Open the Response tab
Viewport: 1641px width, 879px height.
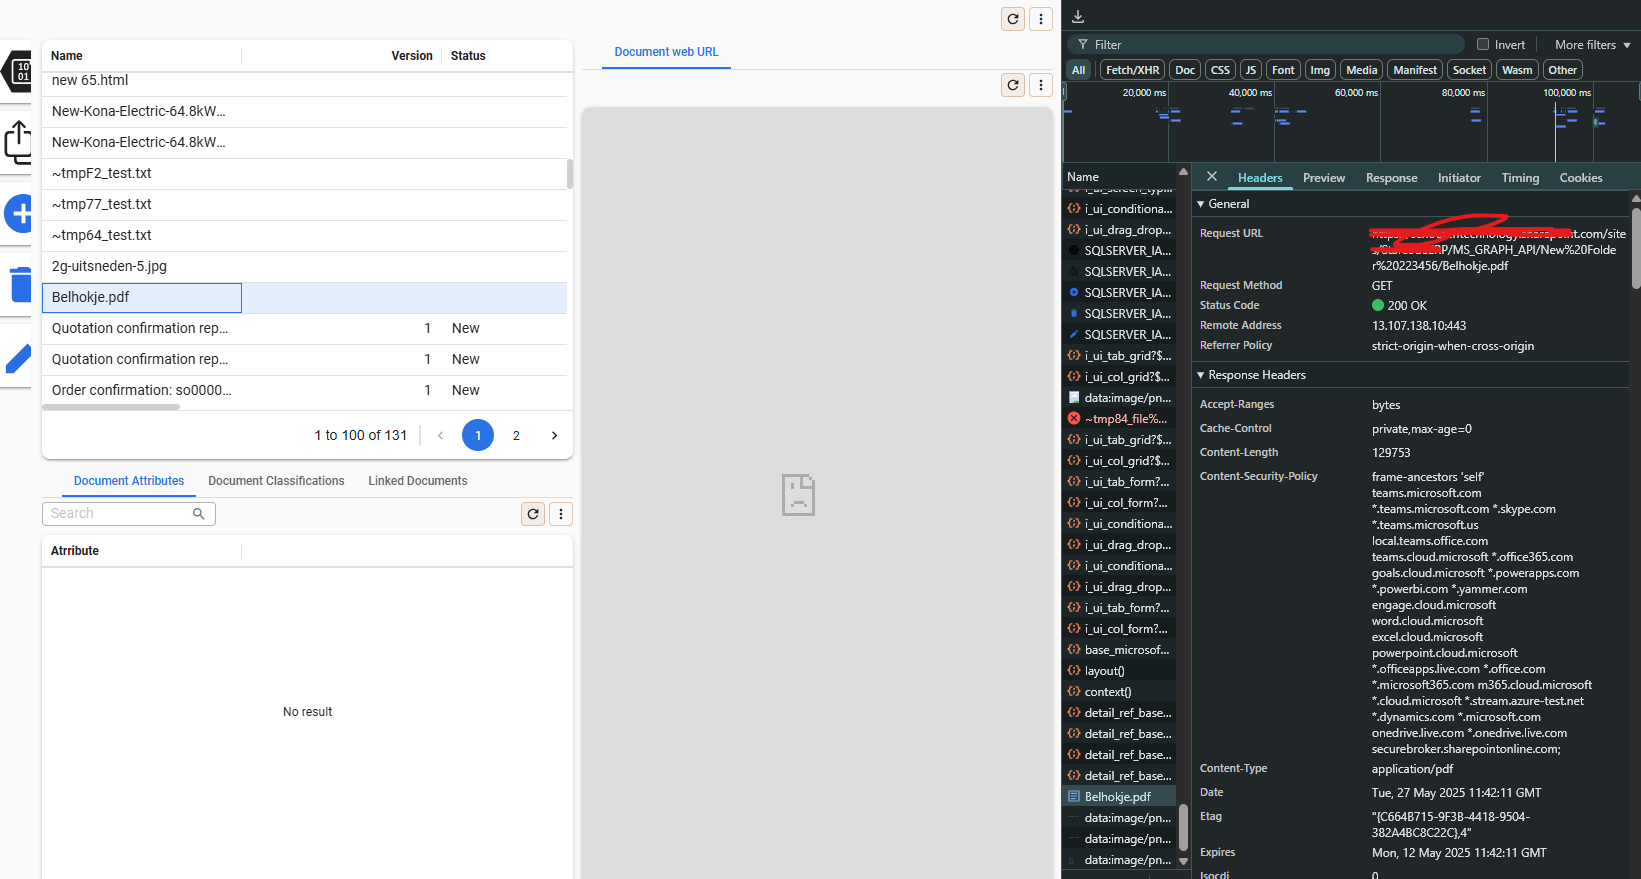(x=1392, y=178)
